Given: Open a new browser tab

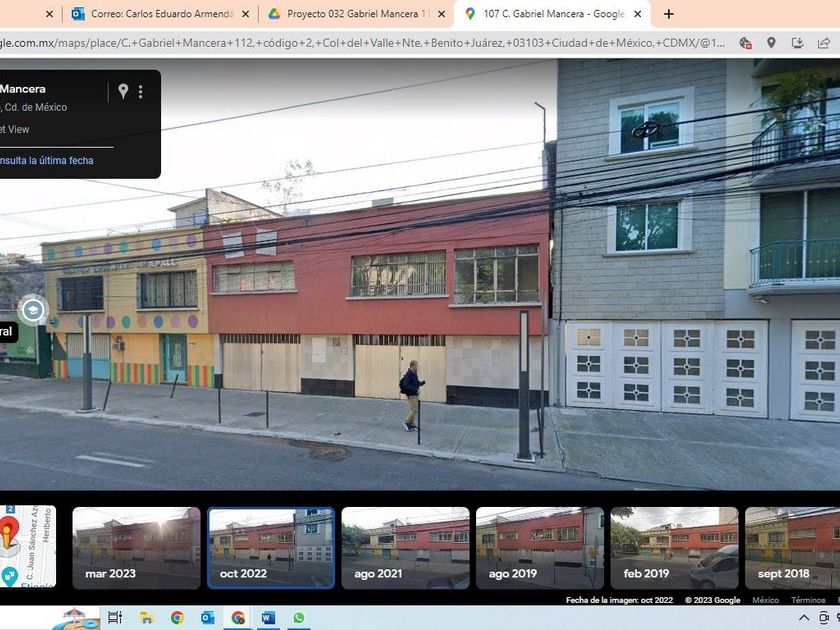Looking at the screenshot, I should click(x=669, y=14).
